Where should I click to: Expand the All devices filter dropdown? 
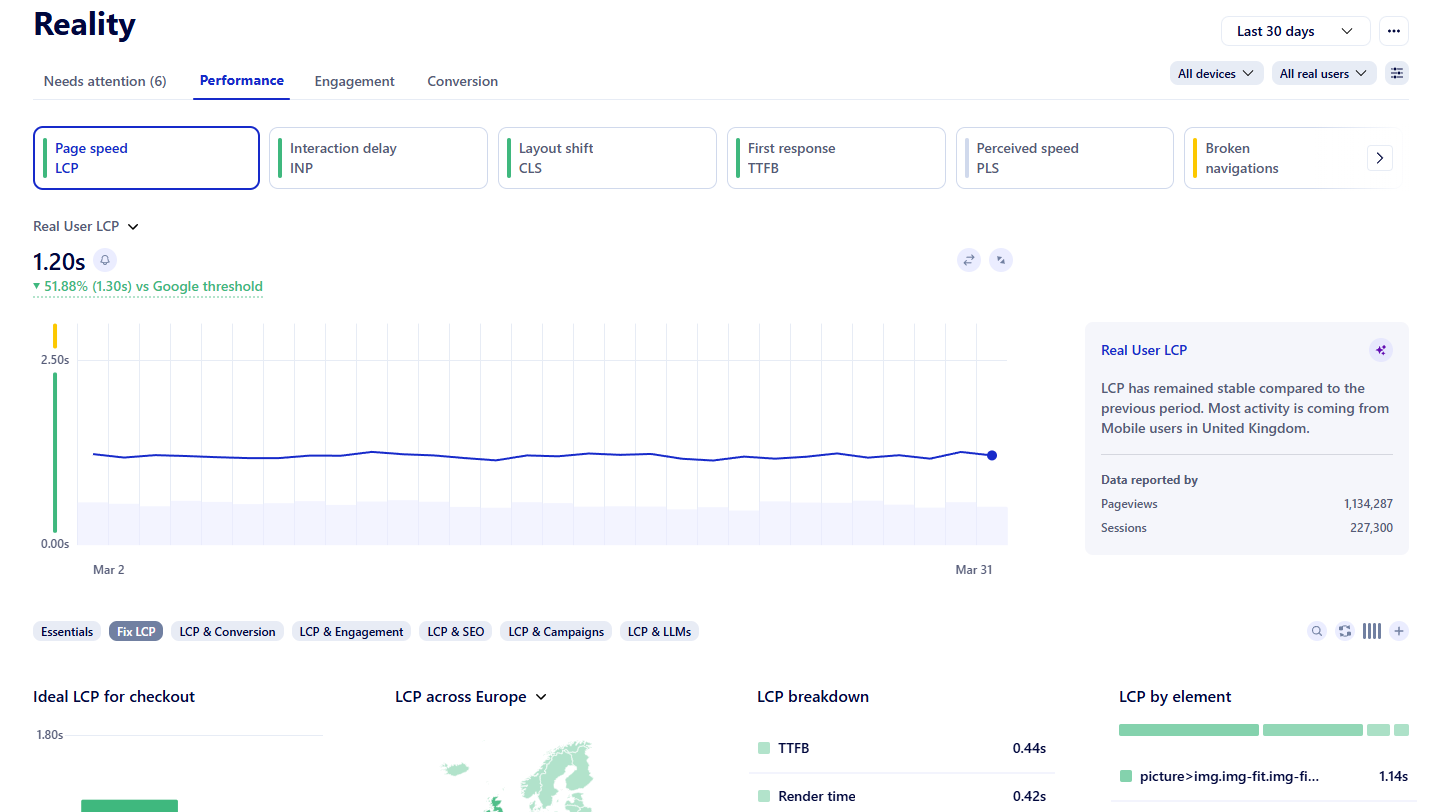[1216, 73]
